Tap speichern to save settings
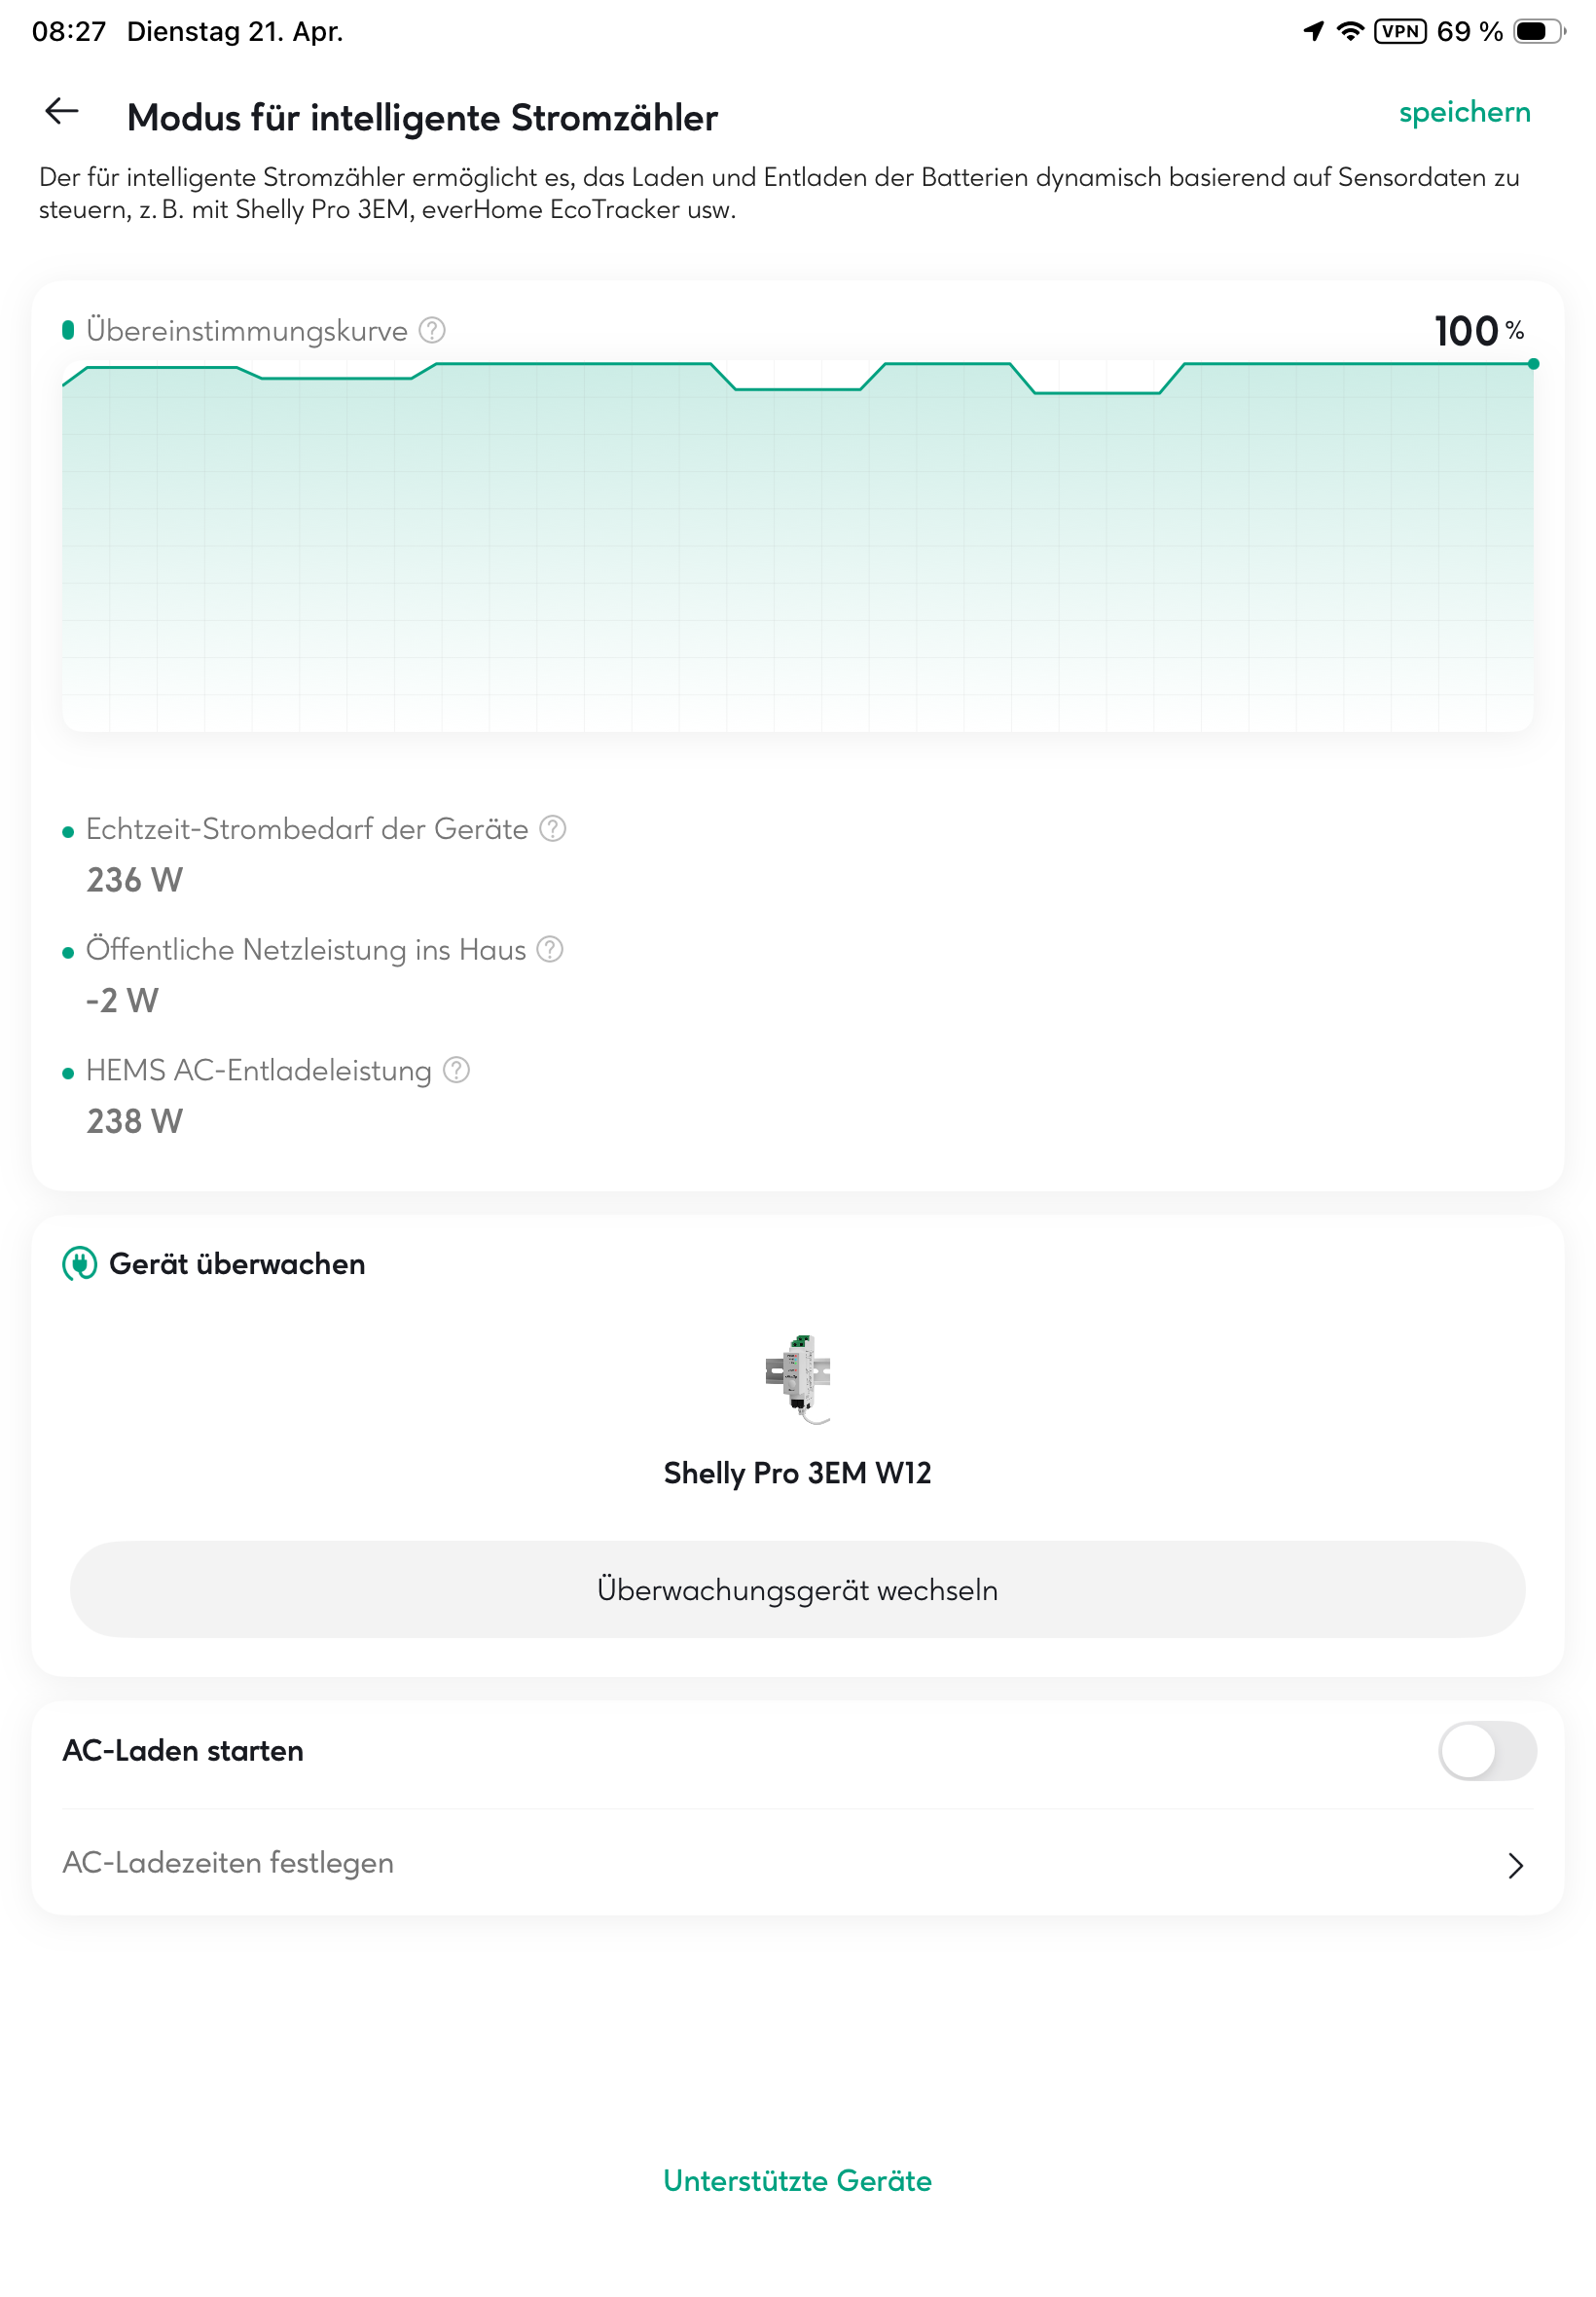This screenshot has width=1596, height=2297. pos(1464,112)
